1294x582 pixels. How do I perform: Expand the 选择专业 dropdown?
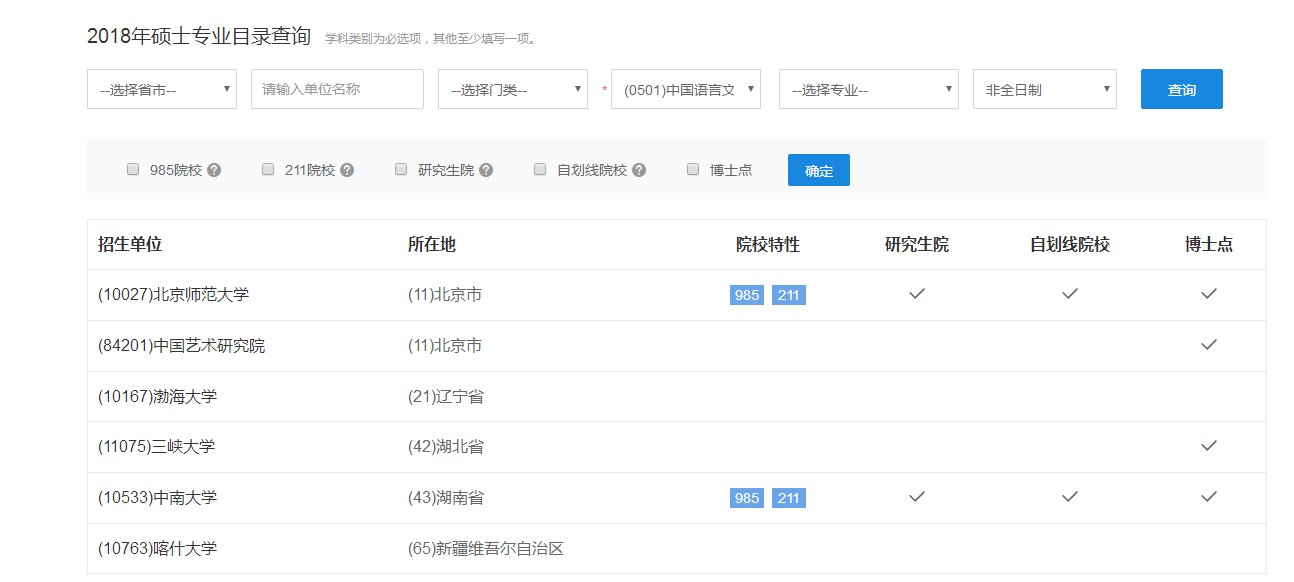pyautogui.click(x=868, y=89)
